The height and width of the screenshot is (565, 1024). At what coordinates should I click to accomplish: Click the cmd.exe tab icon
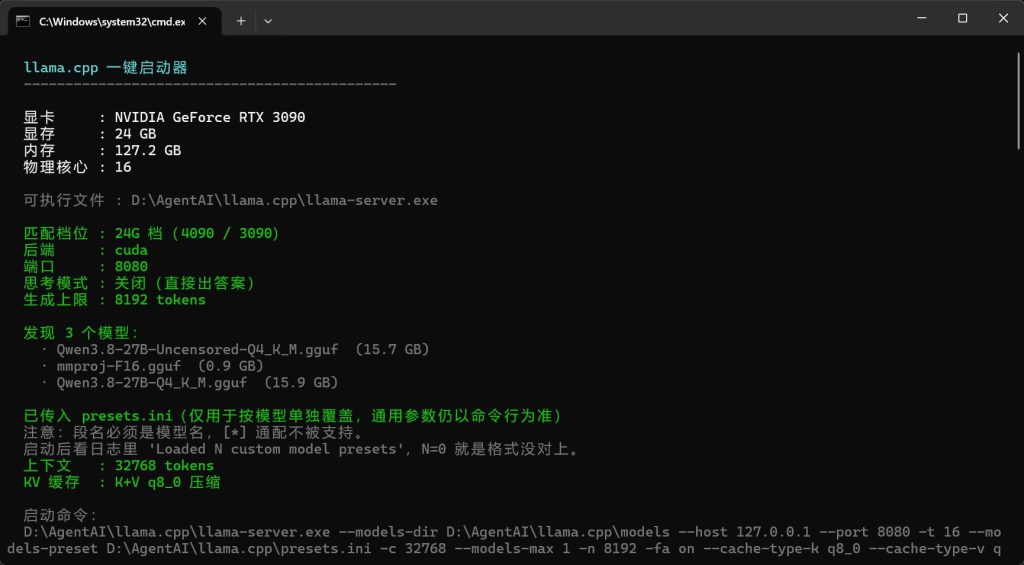click(x=23, y=21)
